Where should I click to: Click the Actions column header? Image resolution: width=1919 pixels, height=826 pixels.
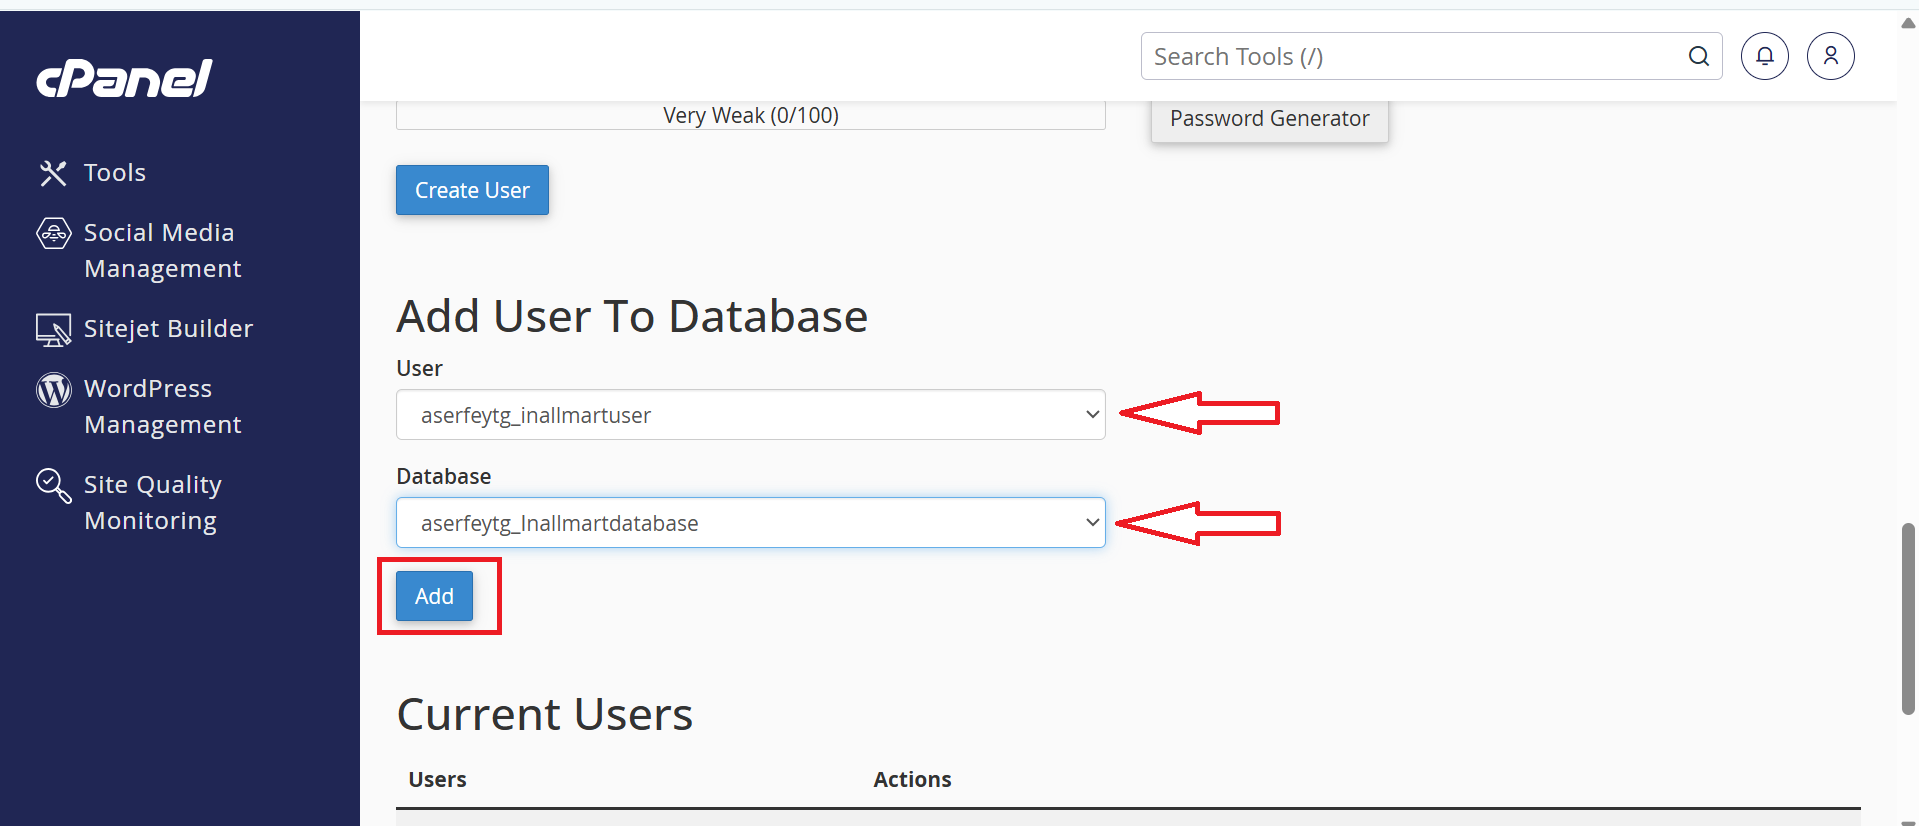912,779
